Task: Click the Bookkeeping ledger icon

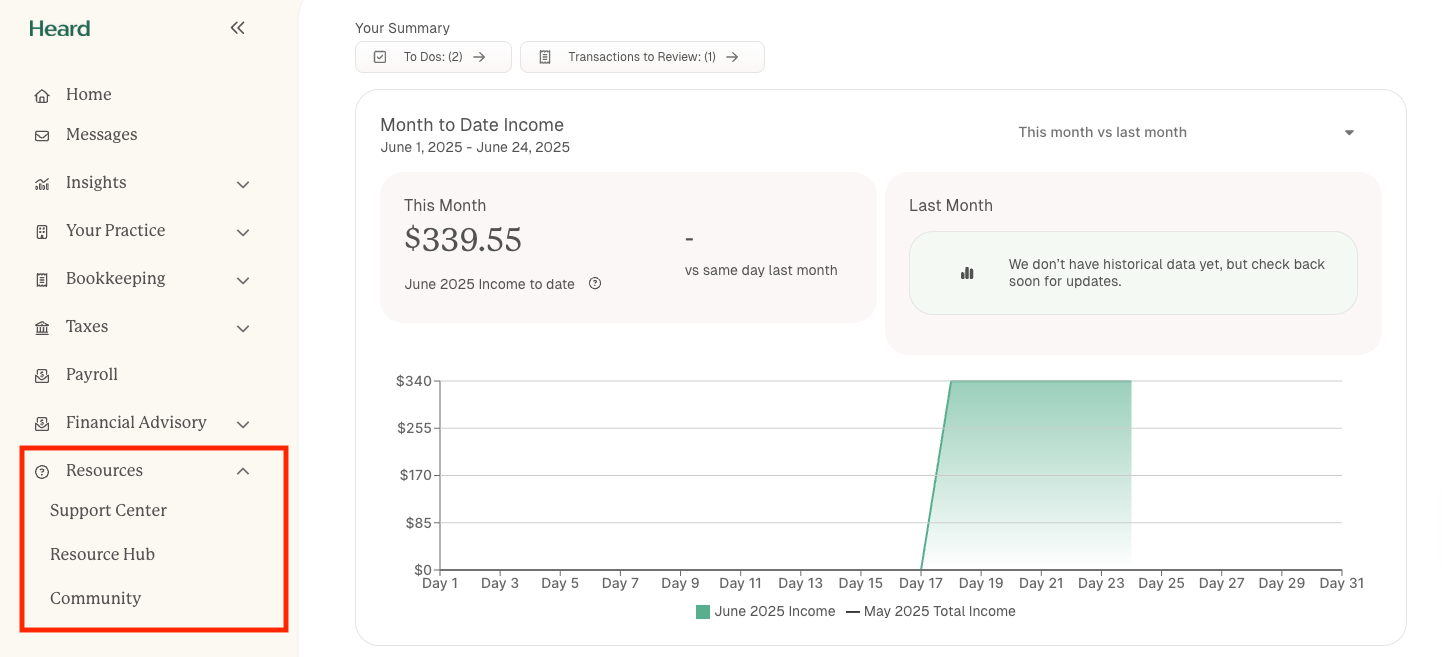Action: 42,280
